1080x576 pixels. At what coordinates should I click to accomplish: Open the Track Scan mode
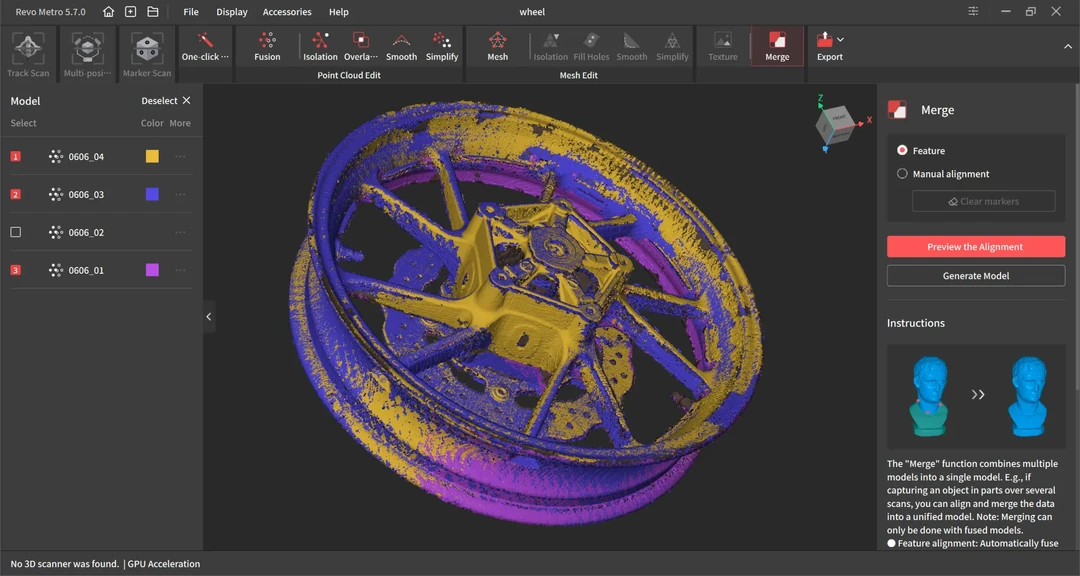[x=28, y=54]
